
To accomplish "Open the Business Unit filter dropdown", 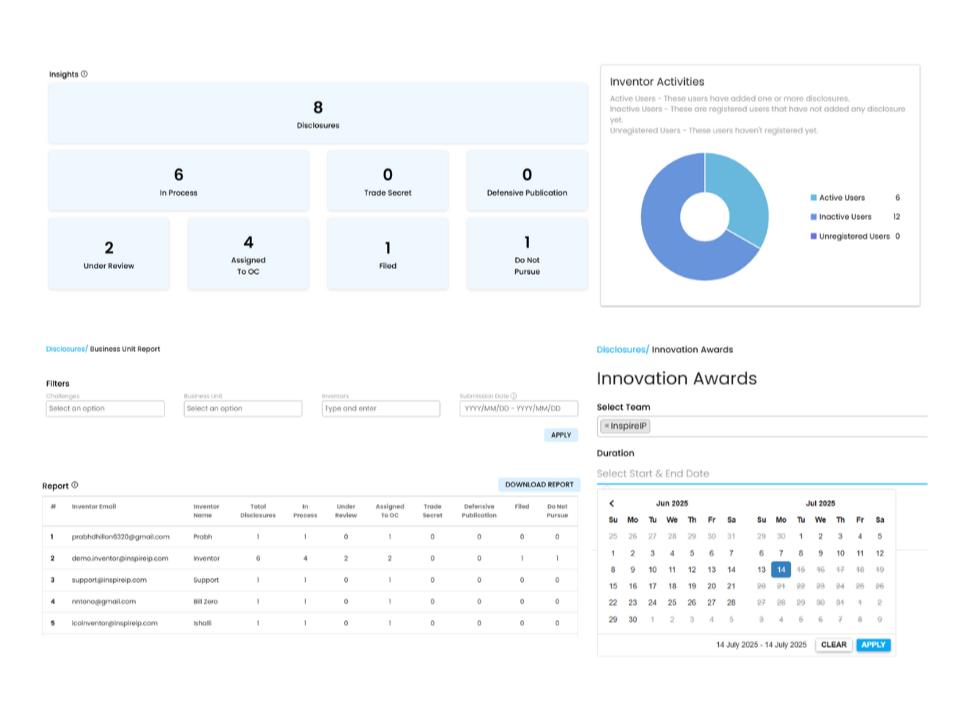I will point(243,409).
